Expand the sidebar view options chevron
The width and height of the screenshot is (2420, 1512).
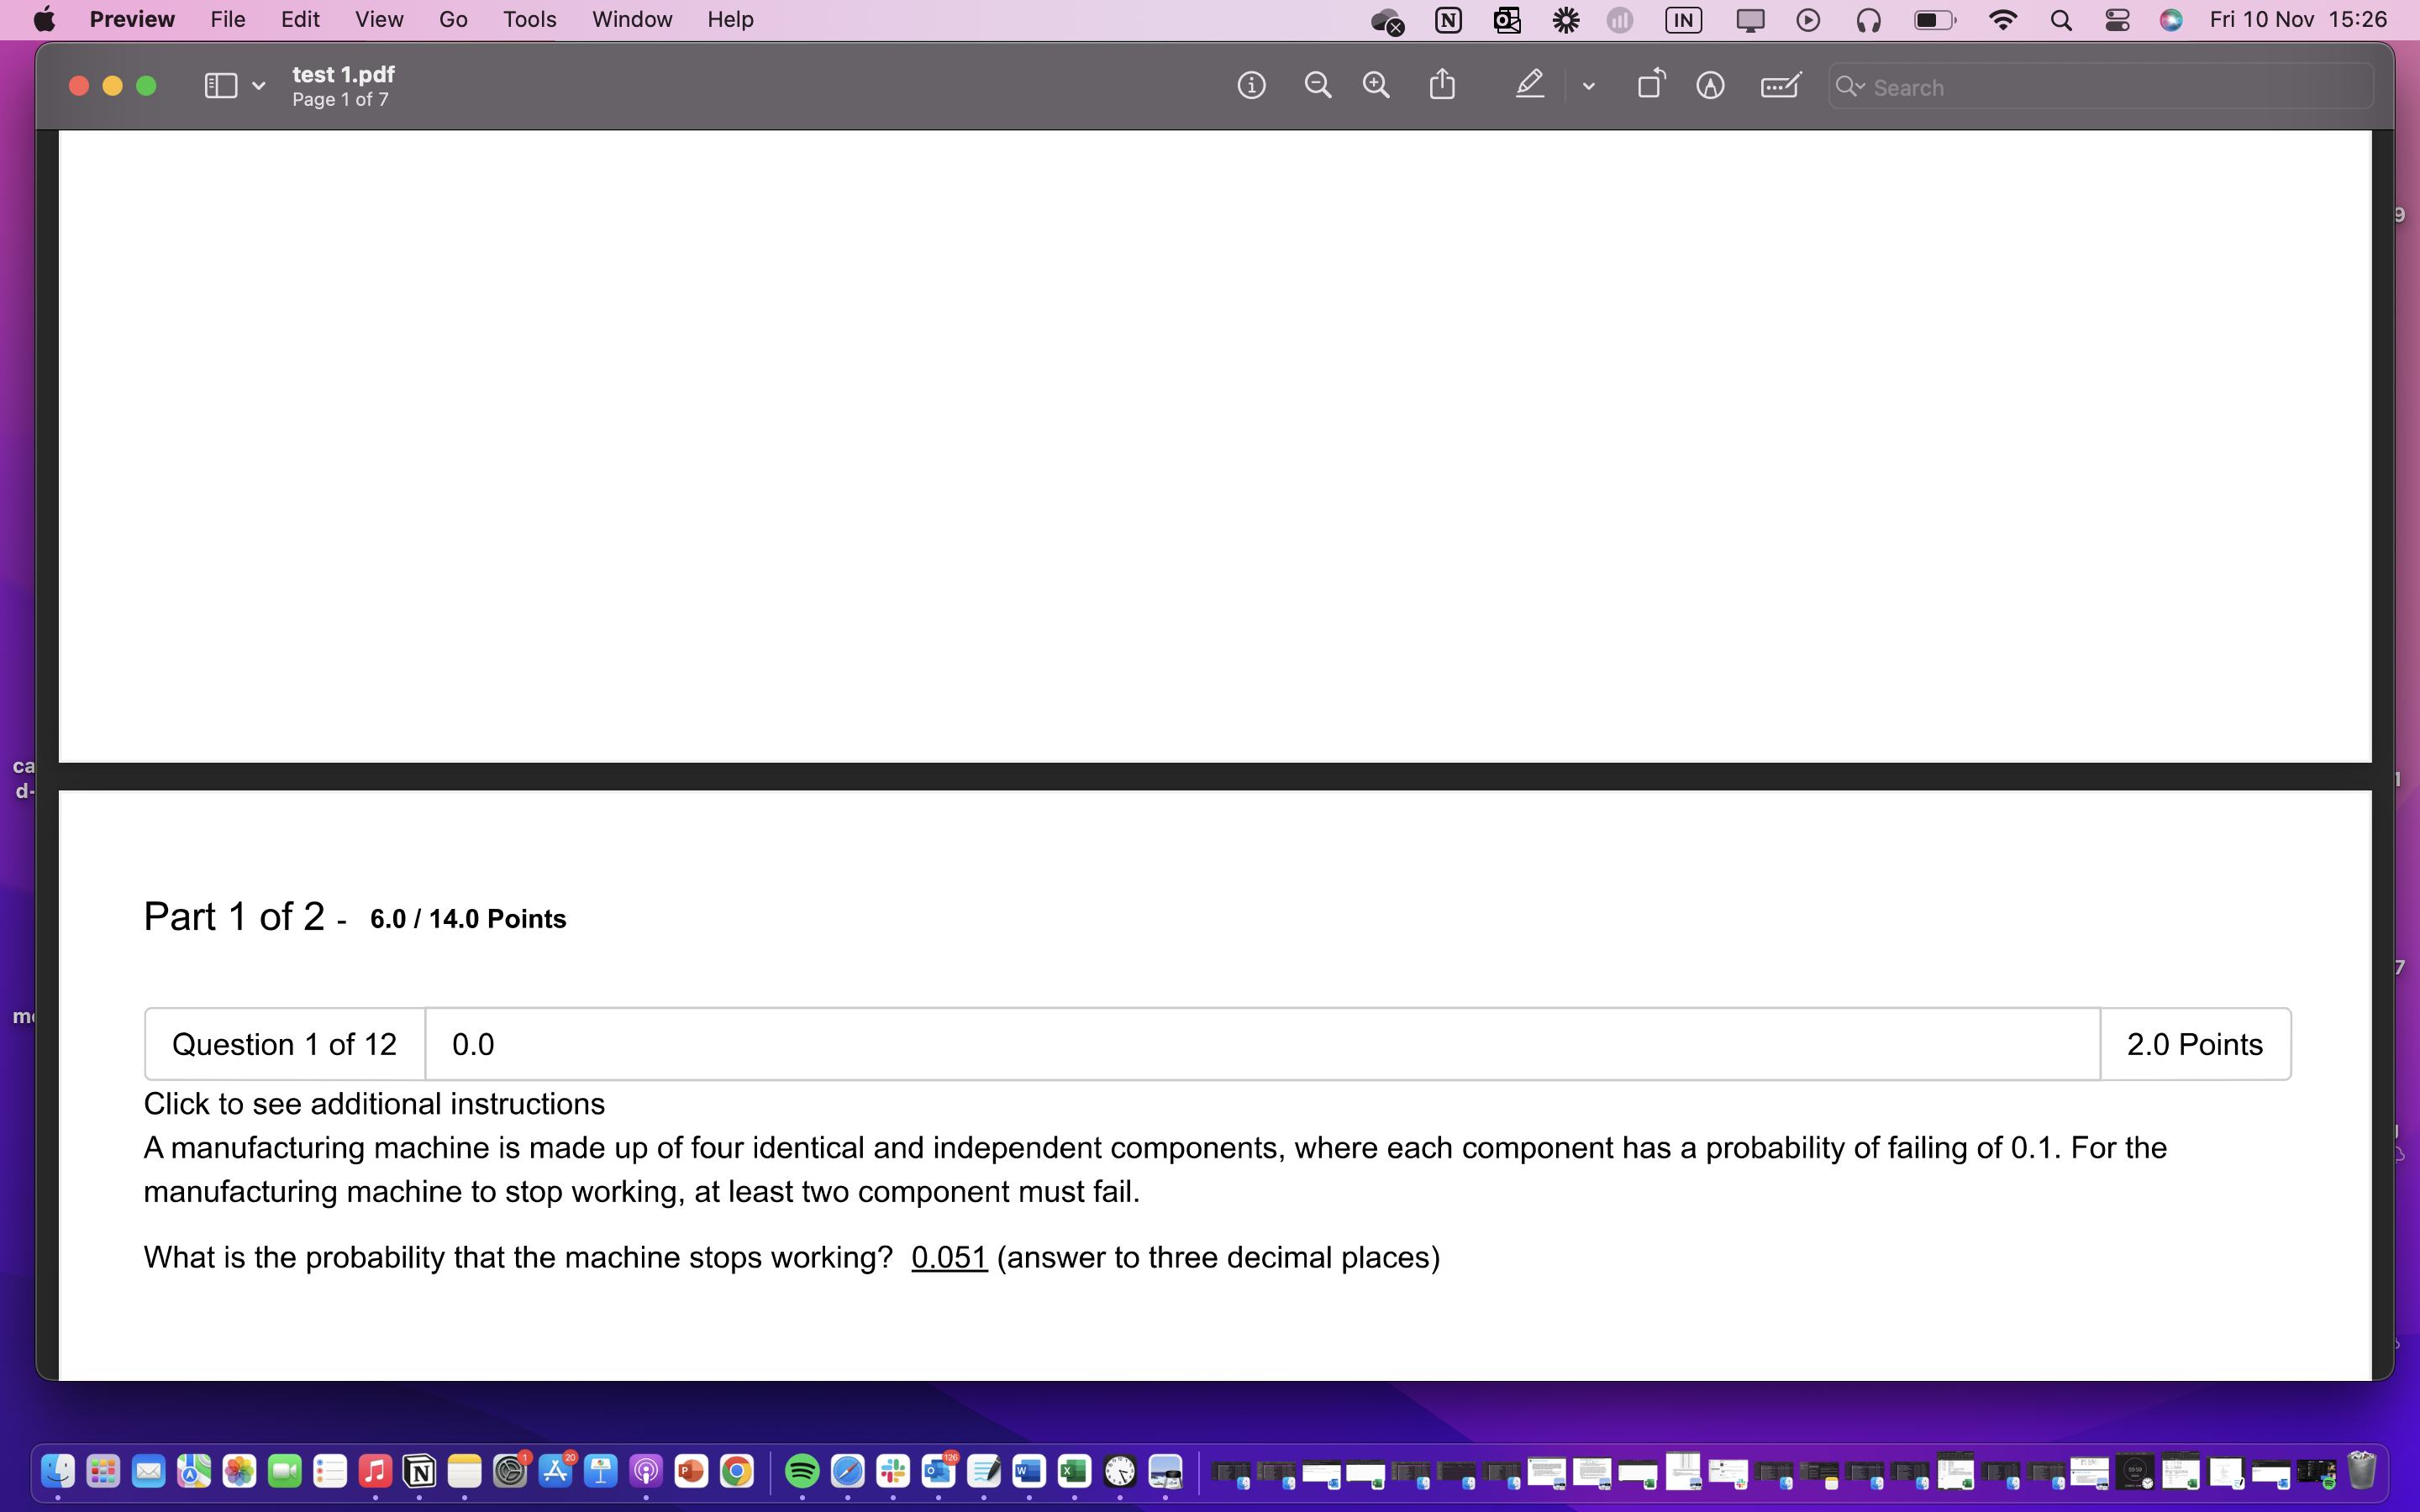[257, 85]
